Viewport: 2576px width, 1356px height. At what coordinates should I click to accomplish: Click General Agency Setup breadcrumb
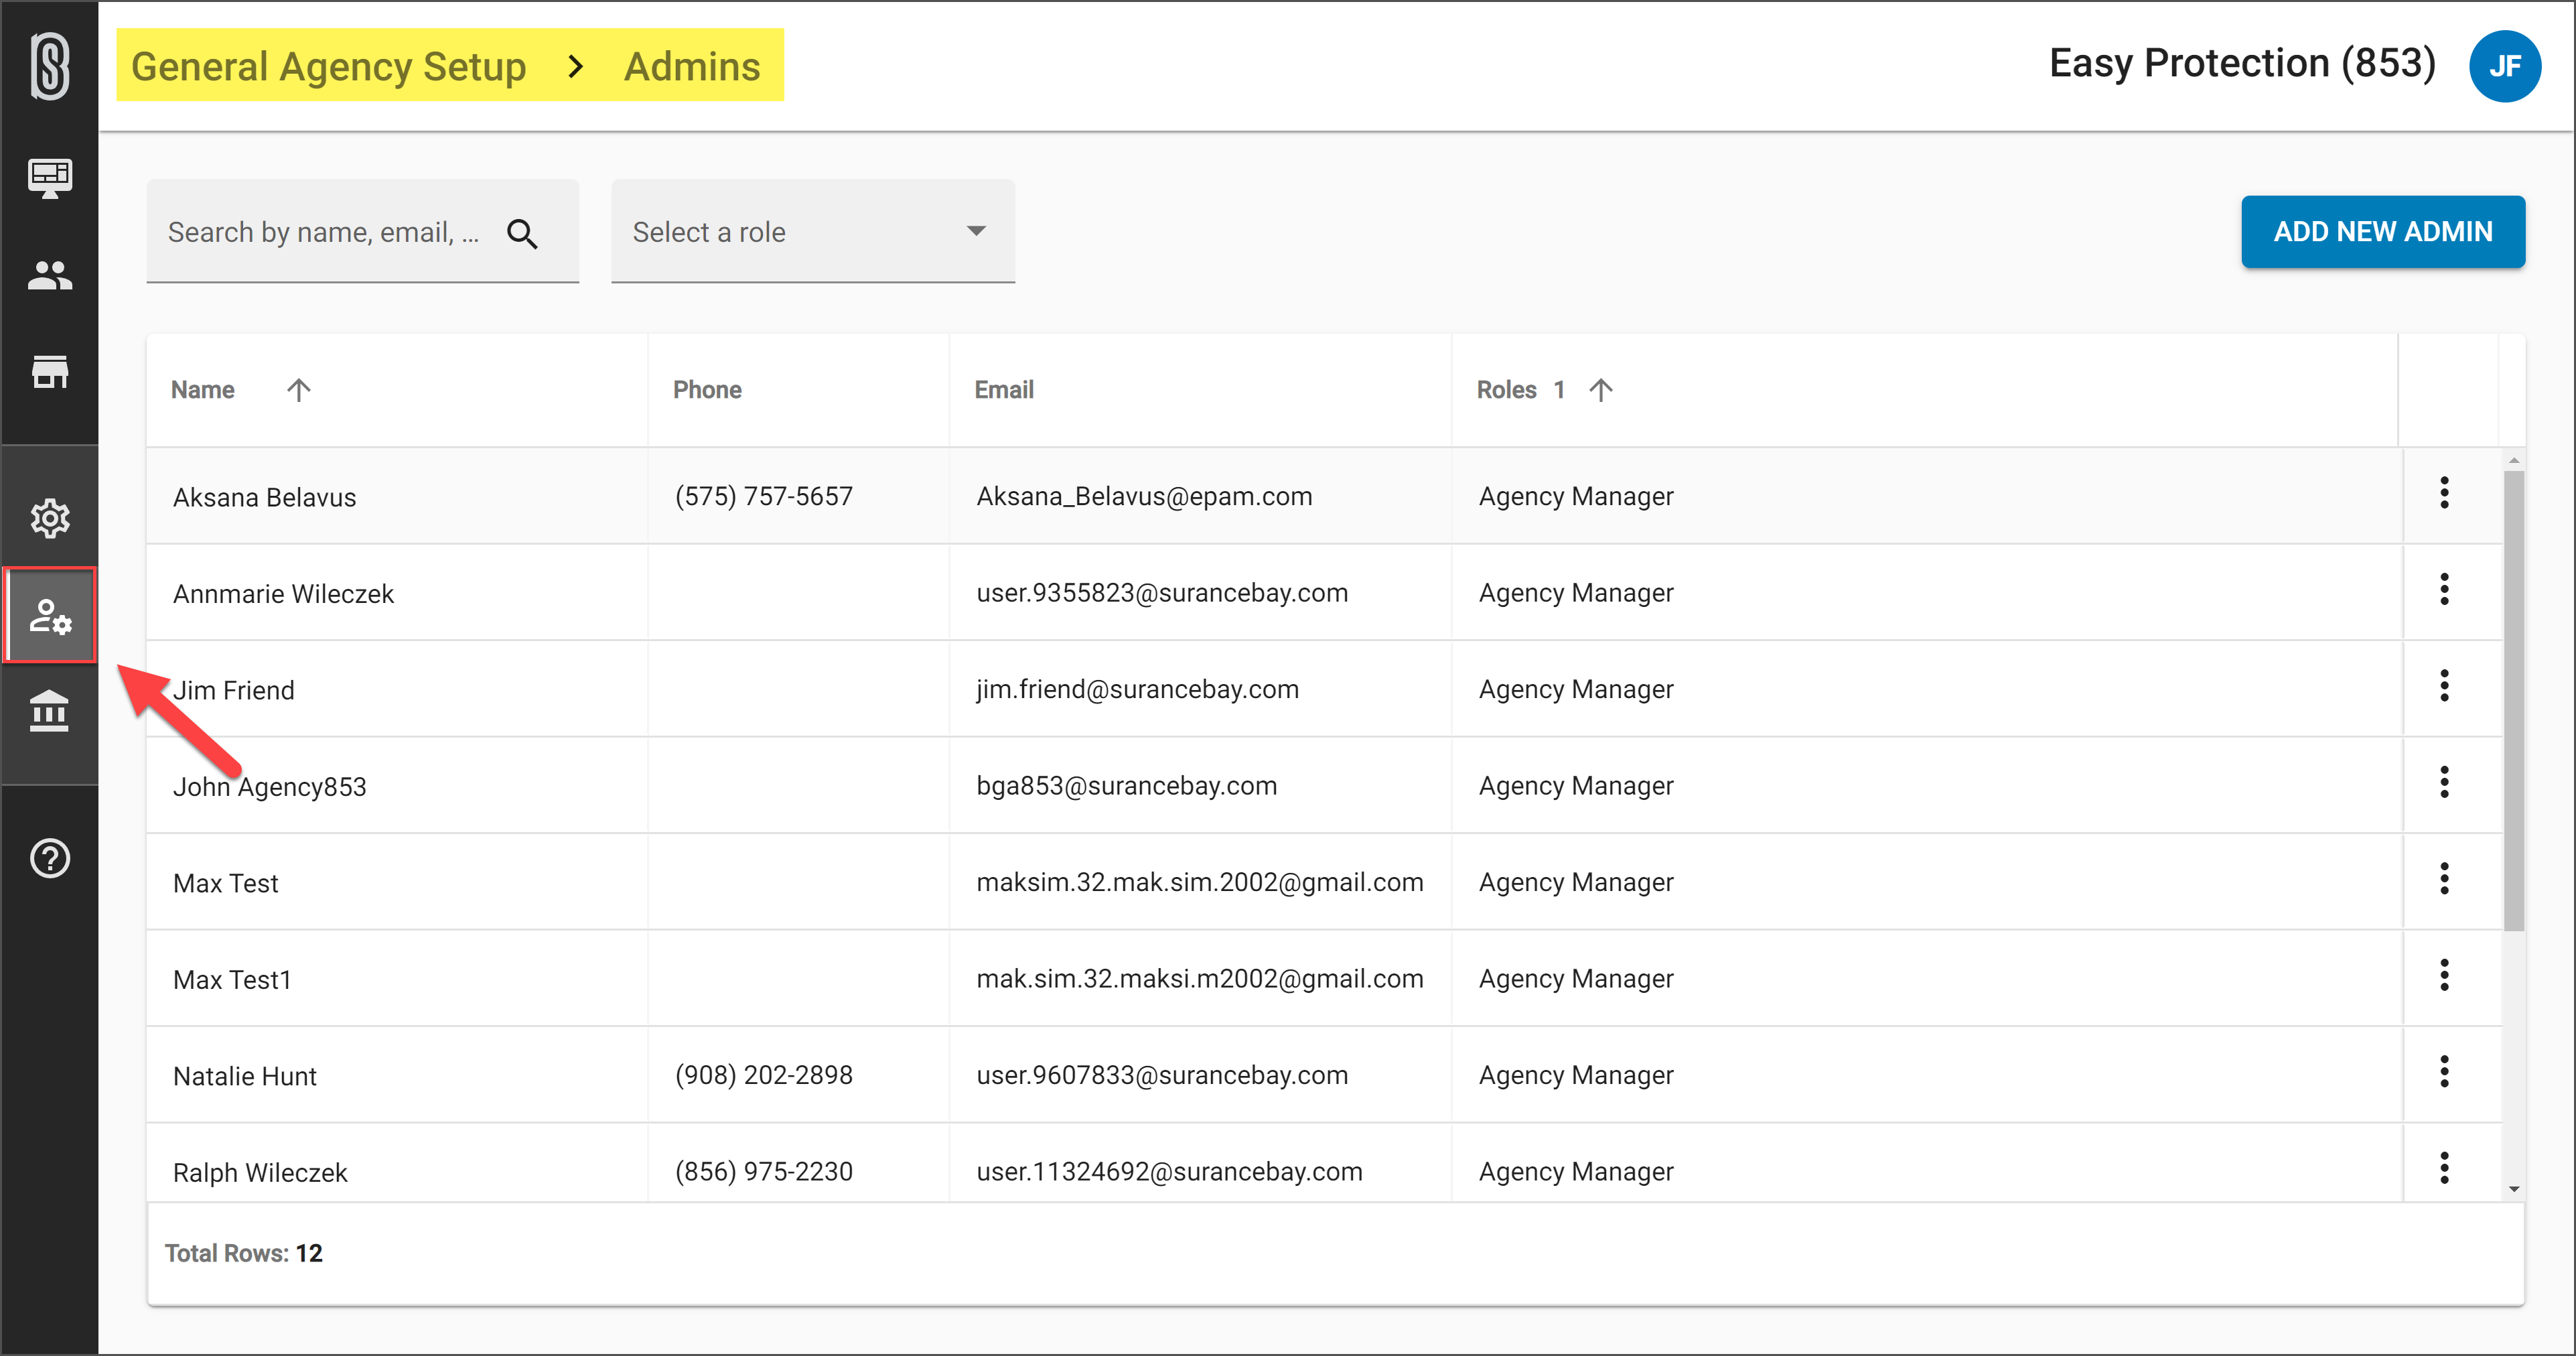tap(328, 66)
